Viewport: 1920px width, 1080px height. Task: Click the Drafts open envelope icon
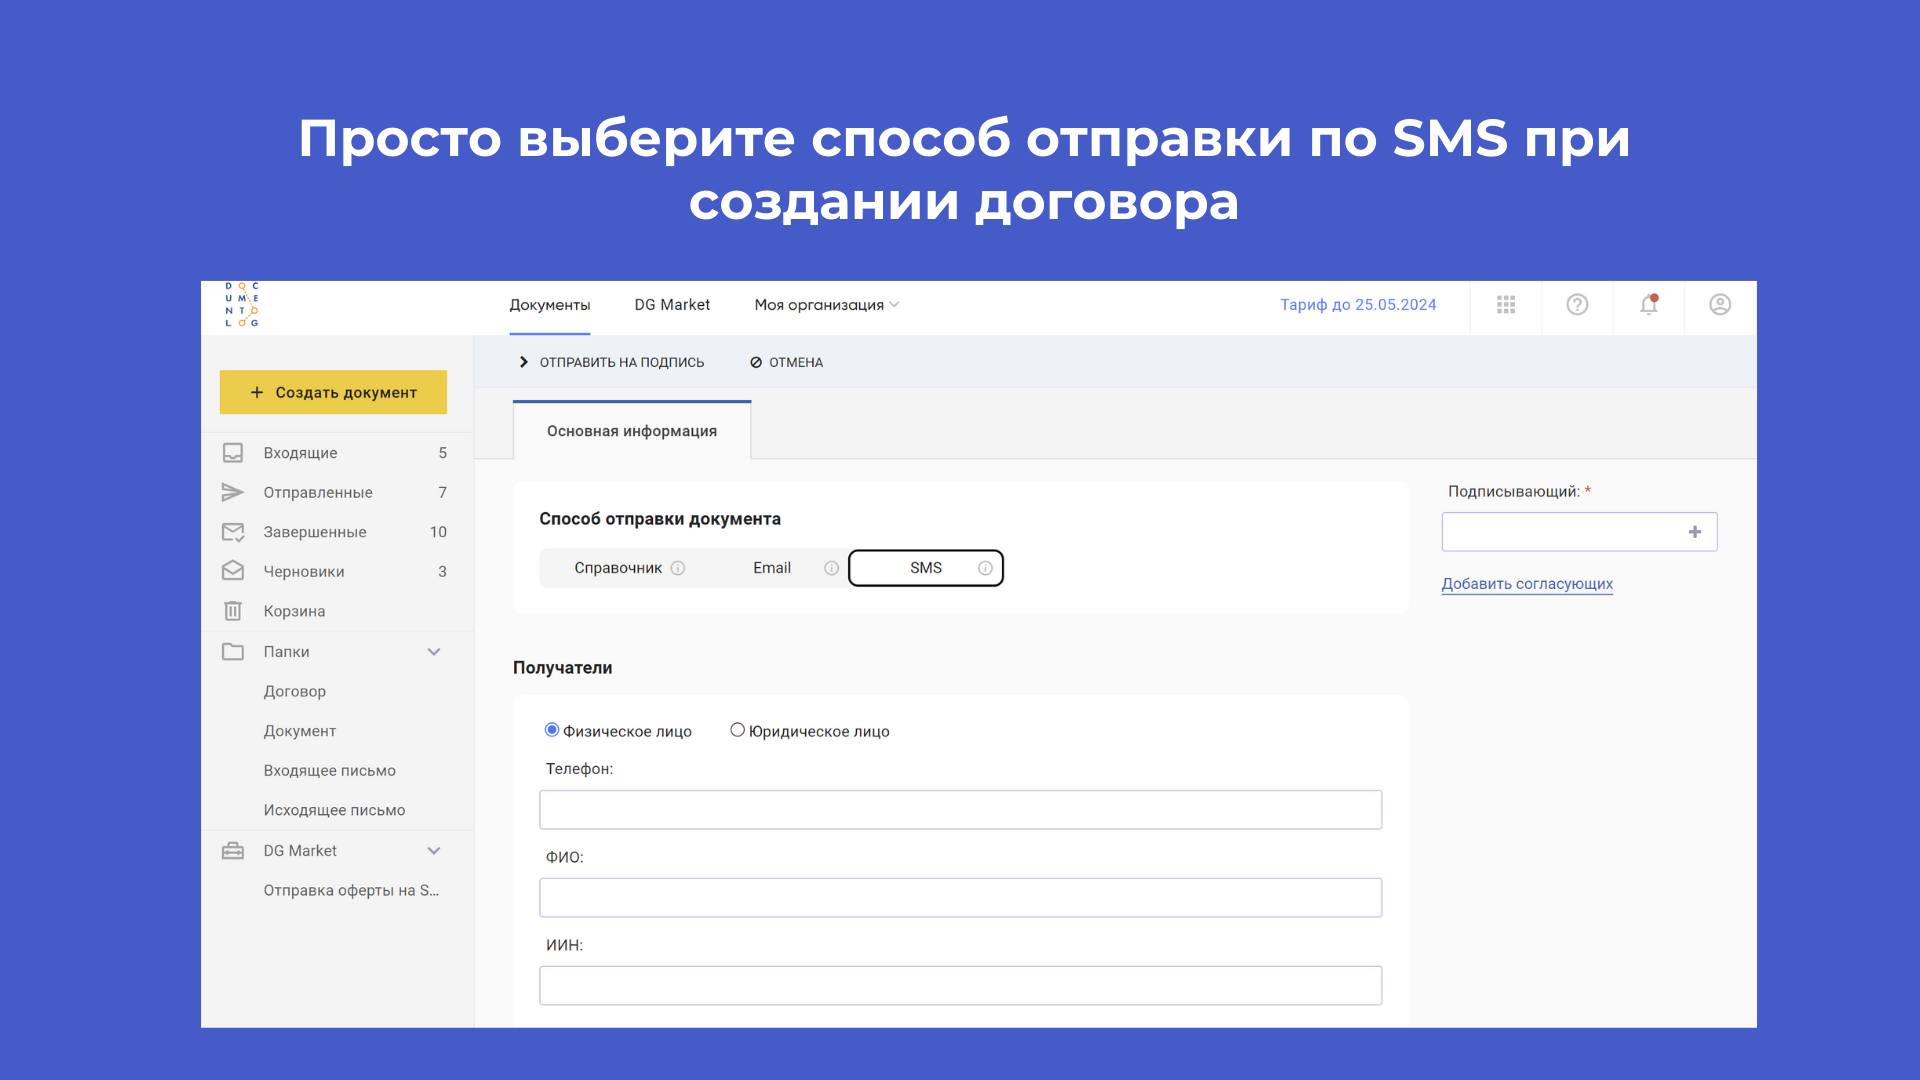tap(233, 571)
